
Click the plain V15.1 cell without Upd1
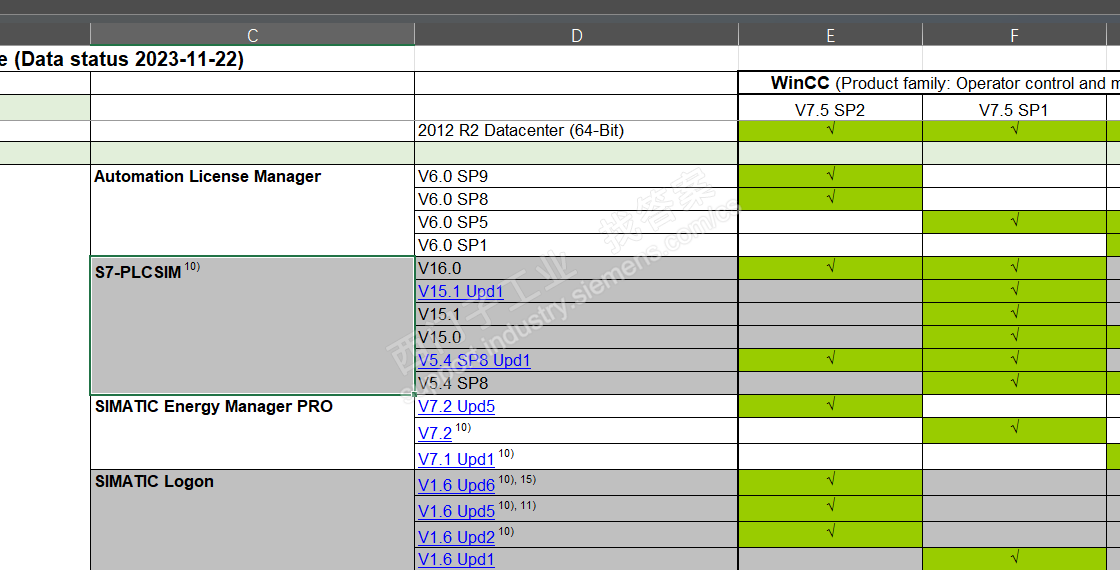point(576,314)
